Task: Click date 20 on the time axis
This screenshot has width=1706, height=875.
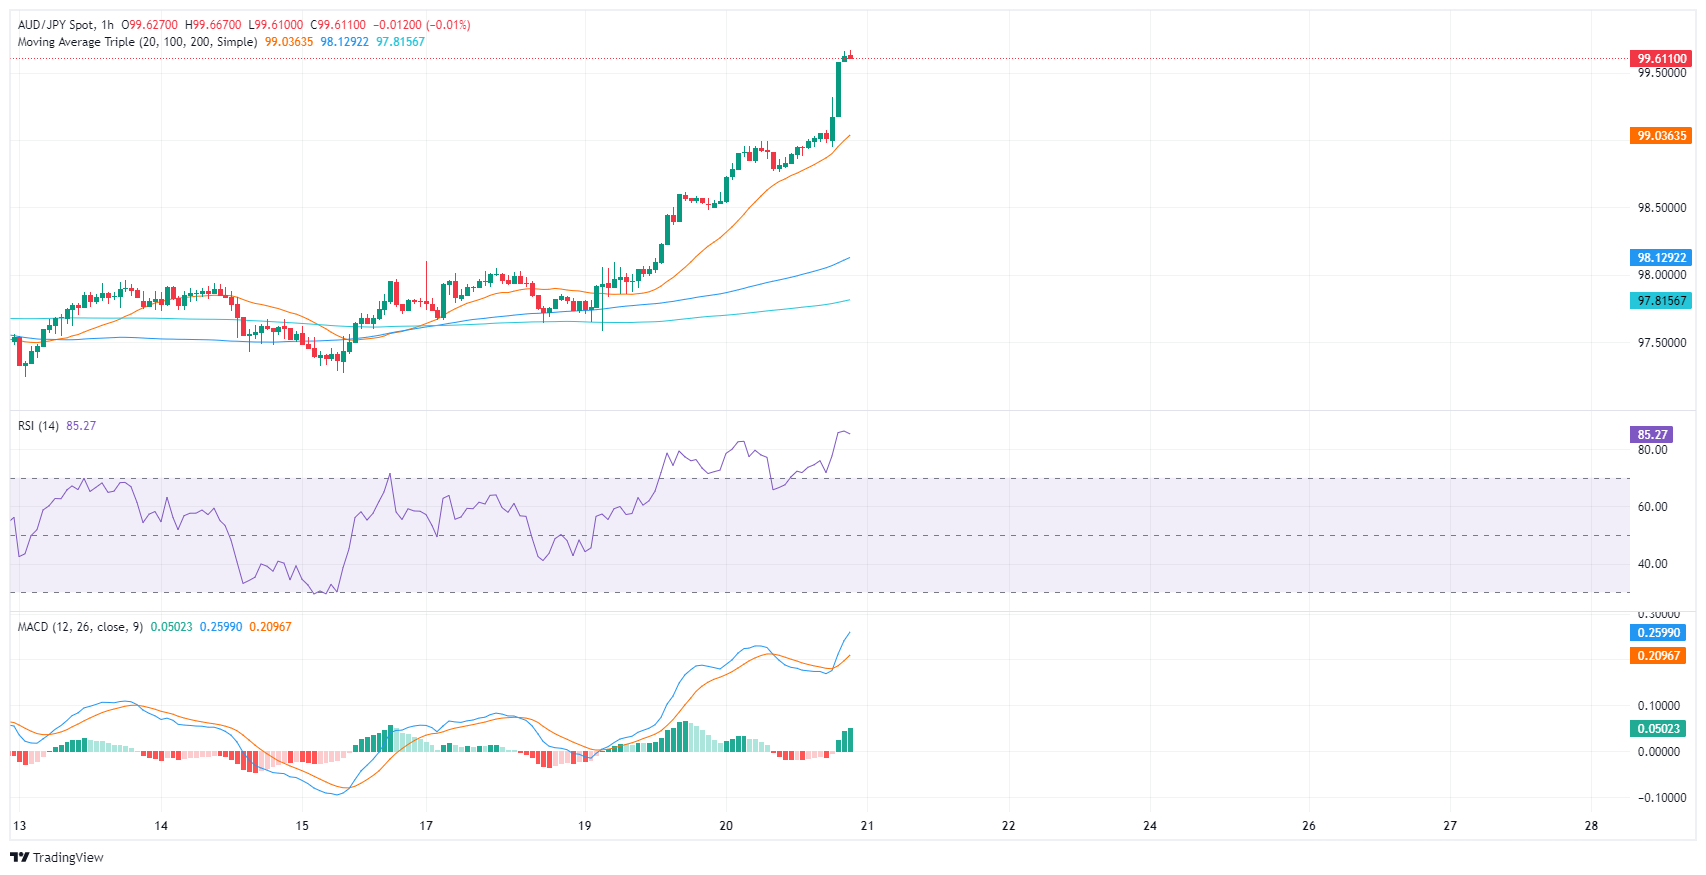Action: [x=726, y=826]
